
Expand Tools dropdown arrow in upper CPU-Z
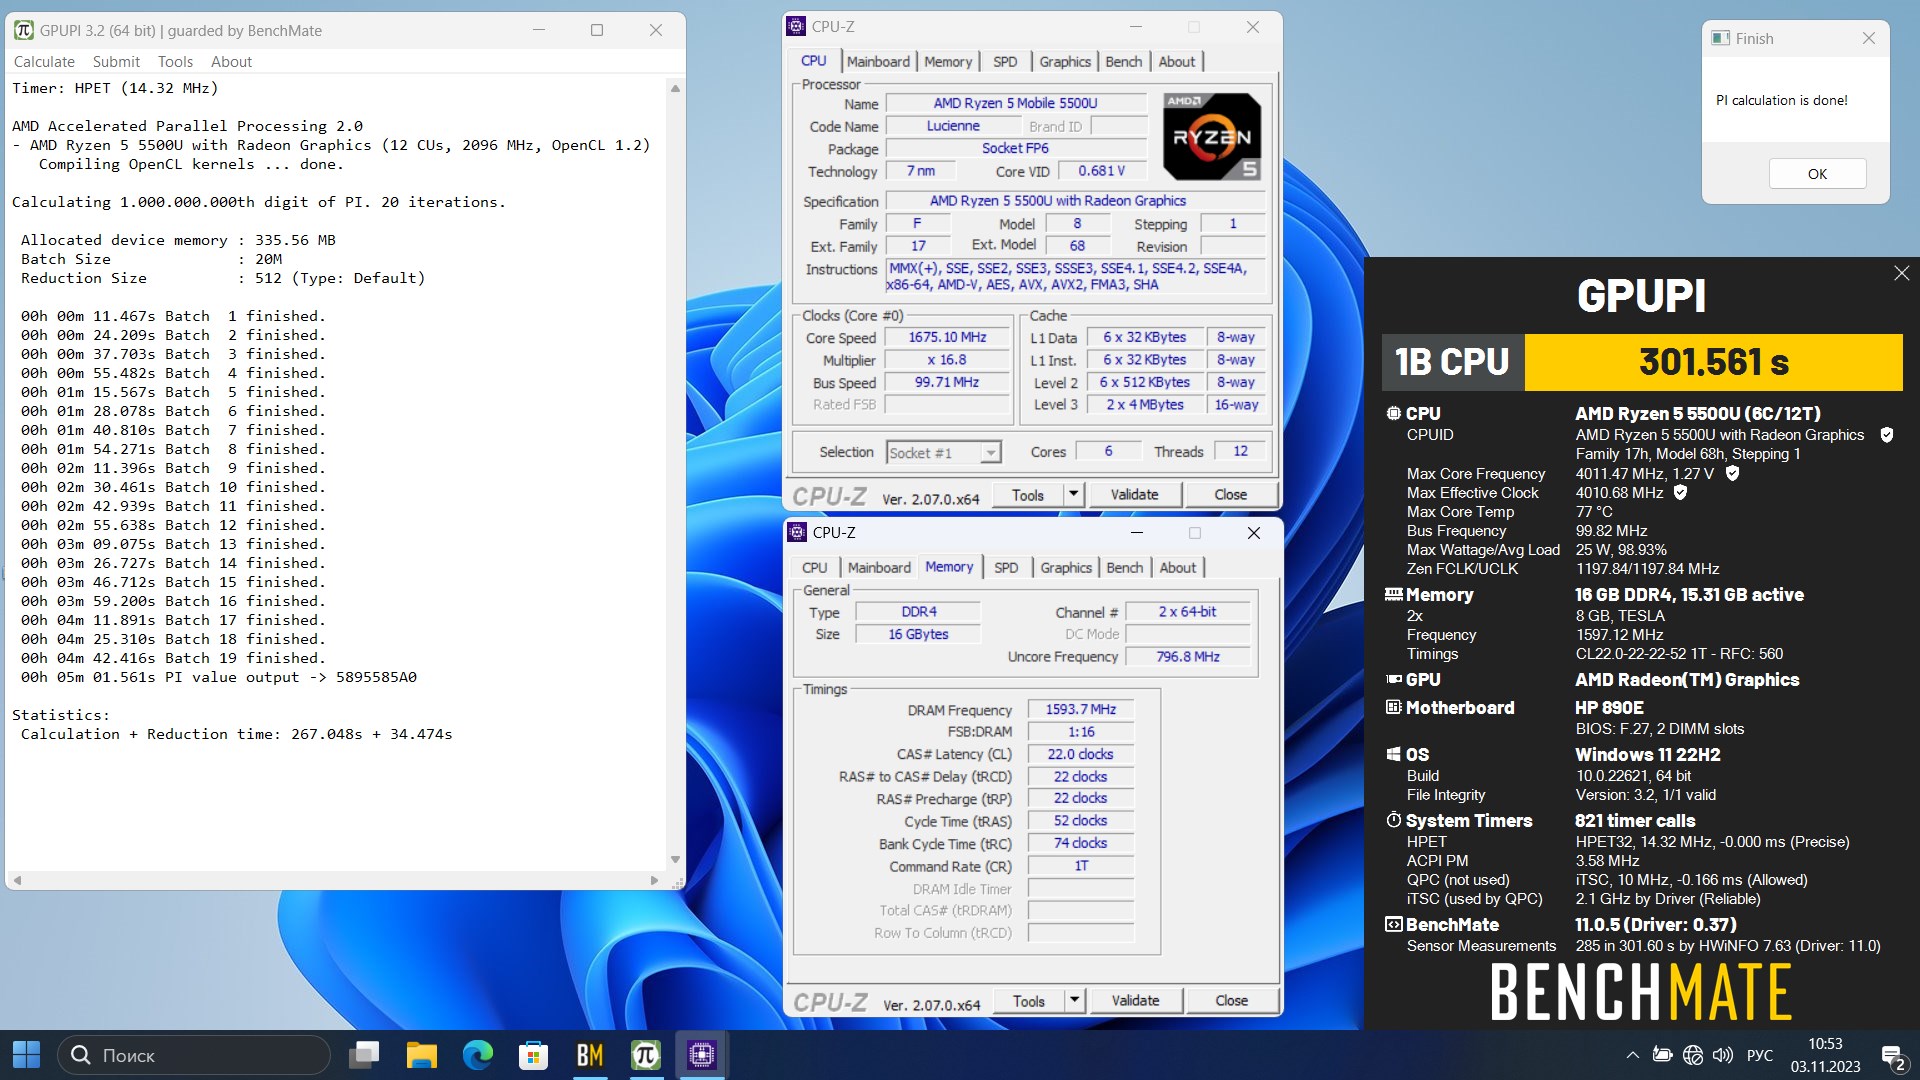(1073, 494)
